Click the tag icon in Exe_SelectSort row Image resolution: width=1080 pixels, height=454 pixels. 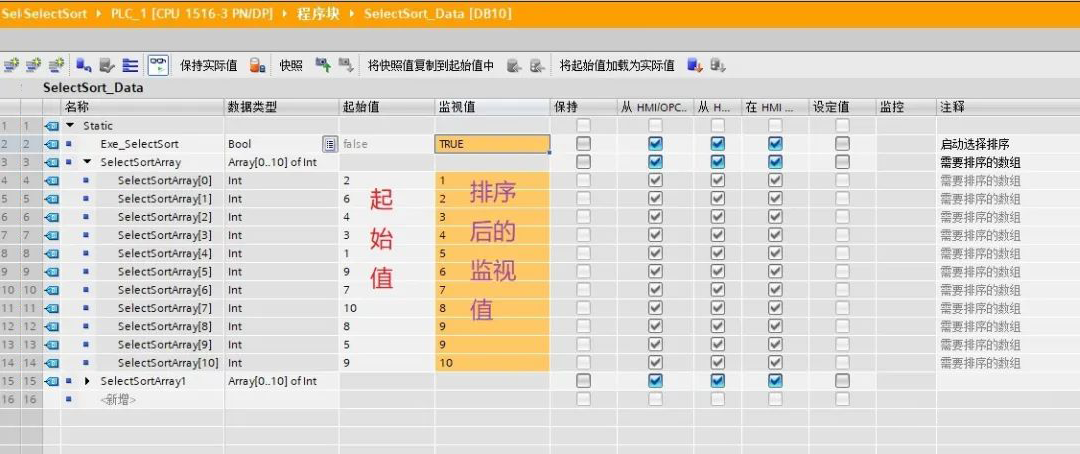click(x=52, y=144)
